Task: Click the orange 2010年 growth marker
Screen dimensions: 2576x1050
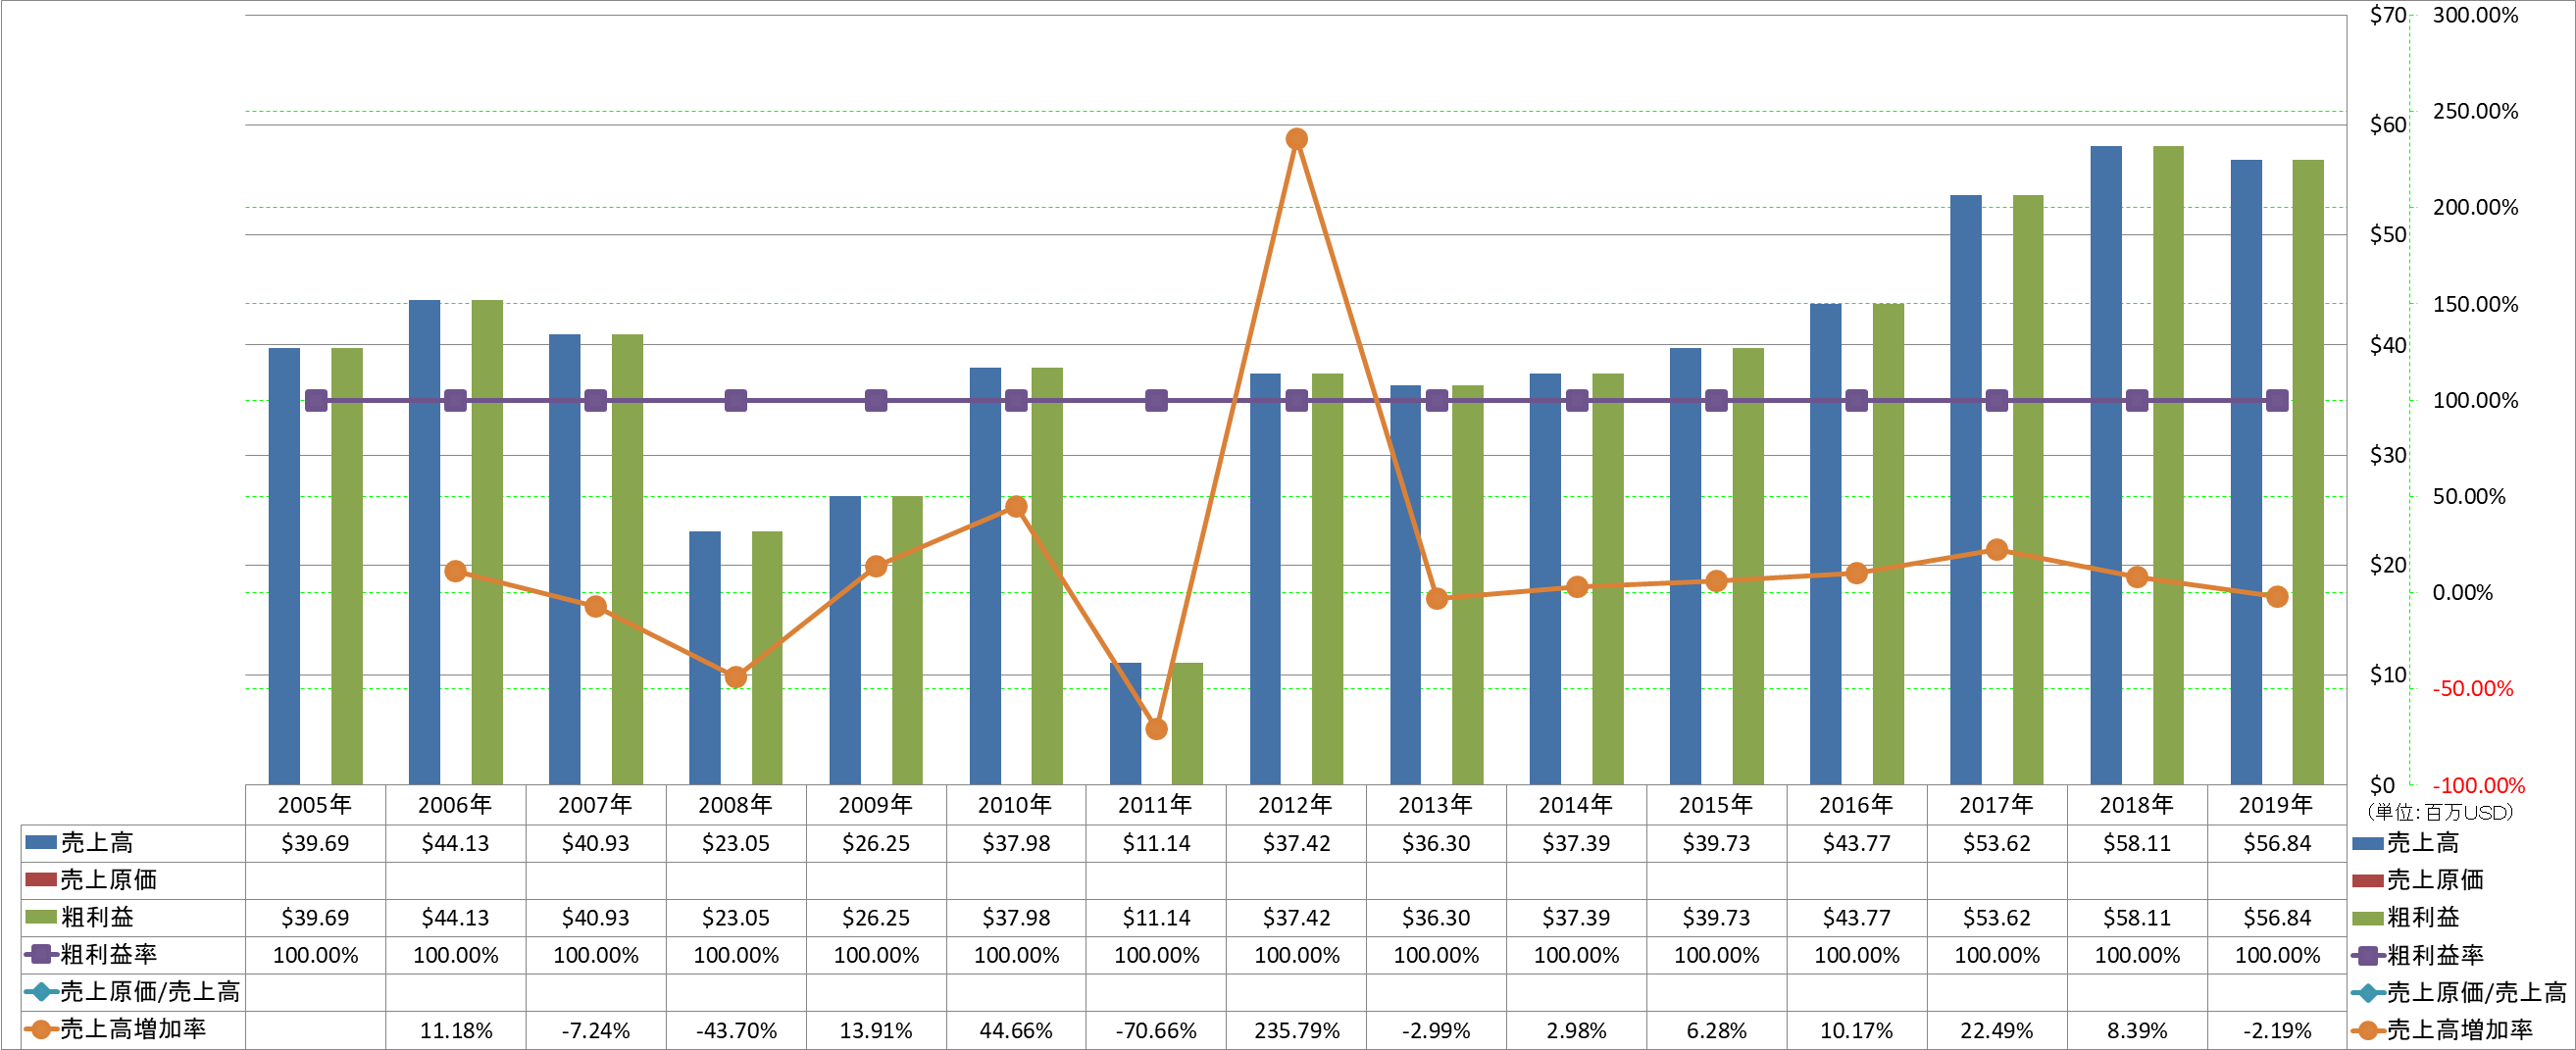Action: coord(1016,507)
